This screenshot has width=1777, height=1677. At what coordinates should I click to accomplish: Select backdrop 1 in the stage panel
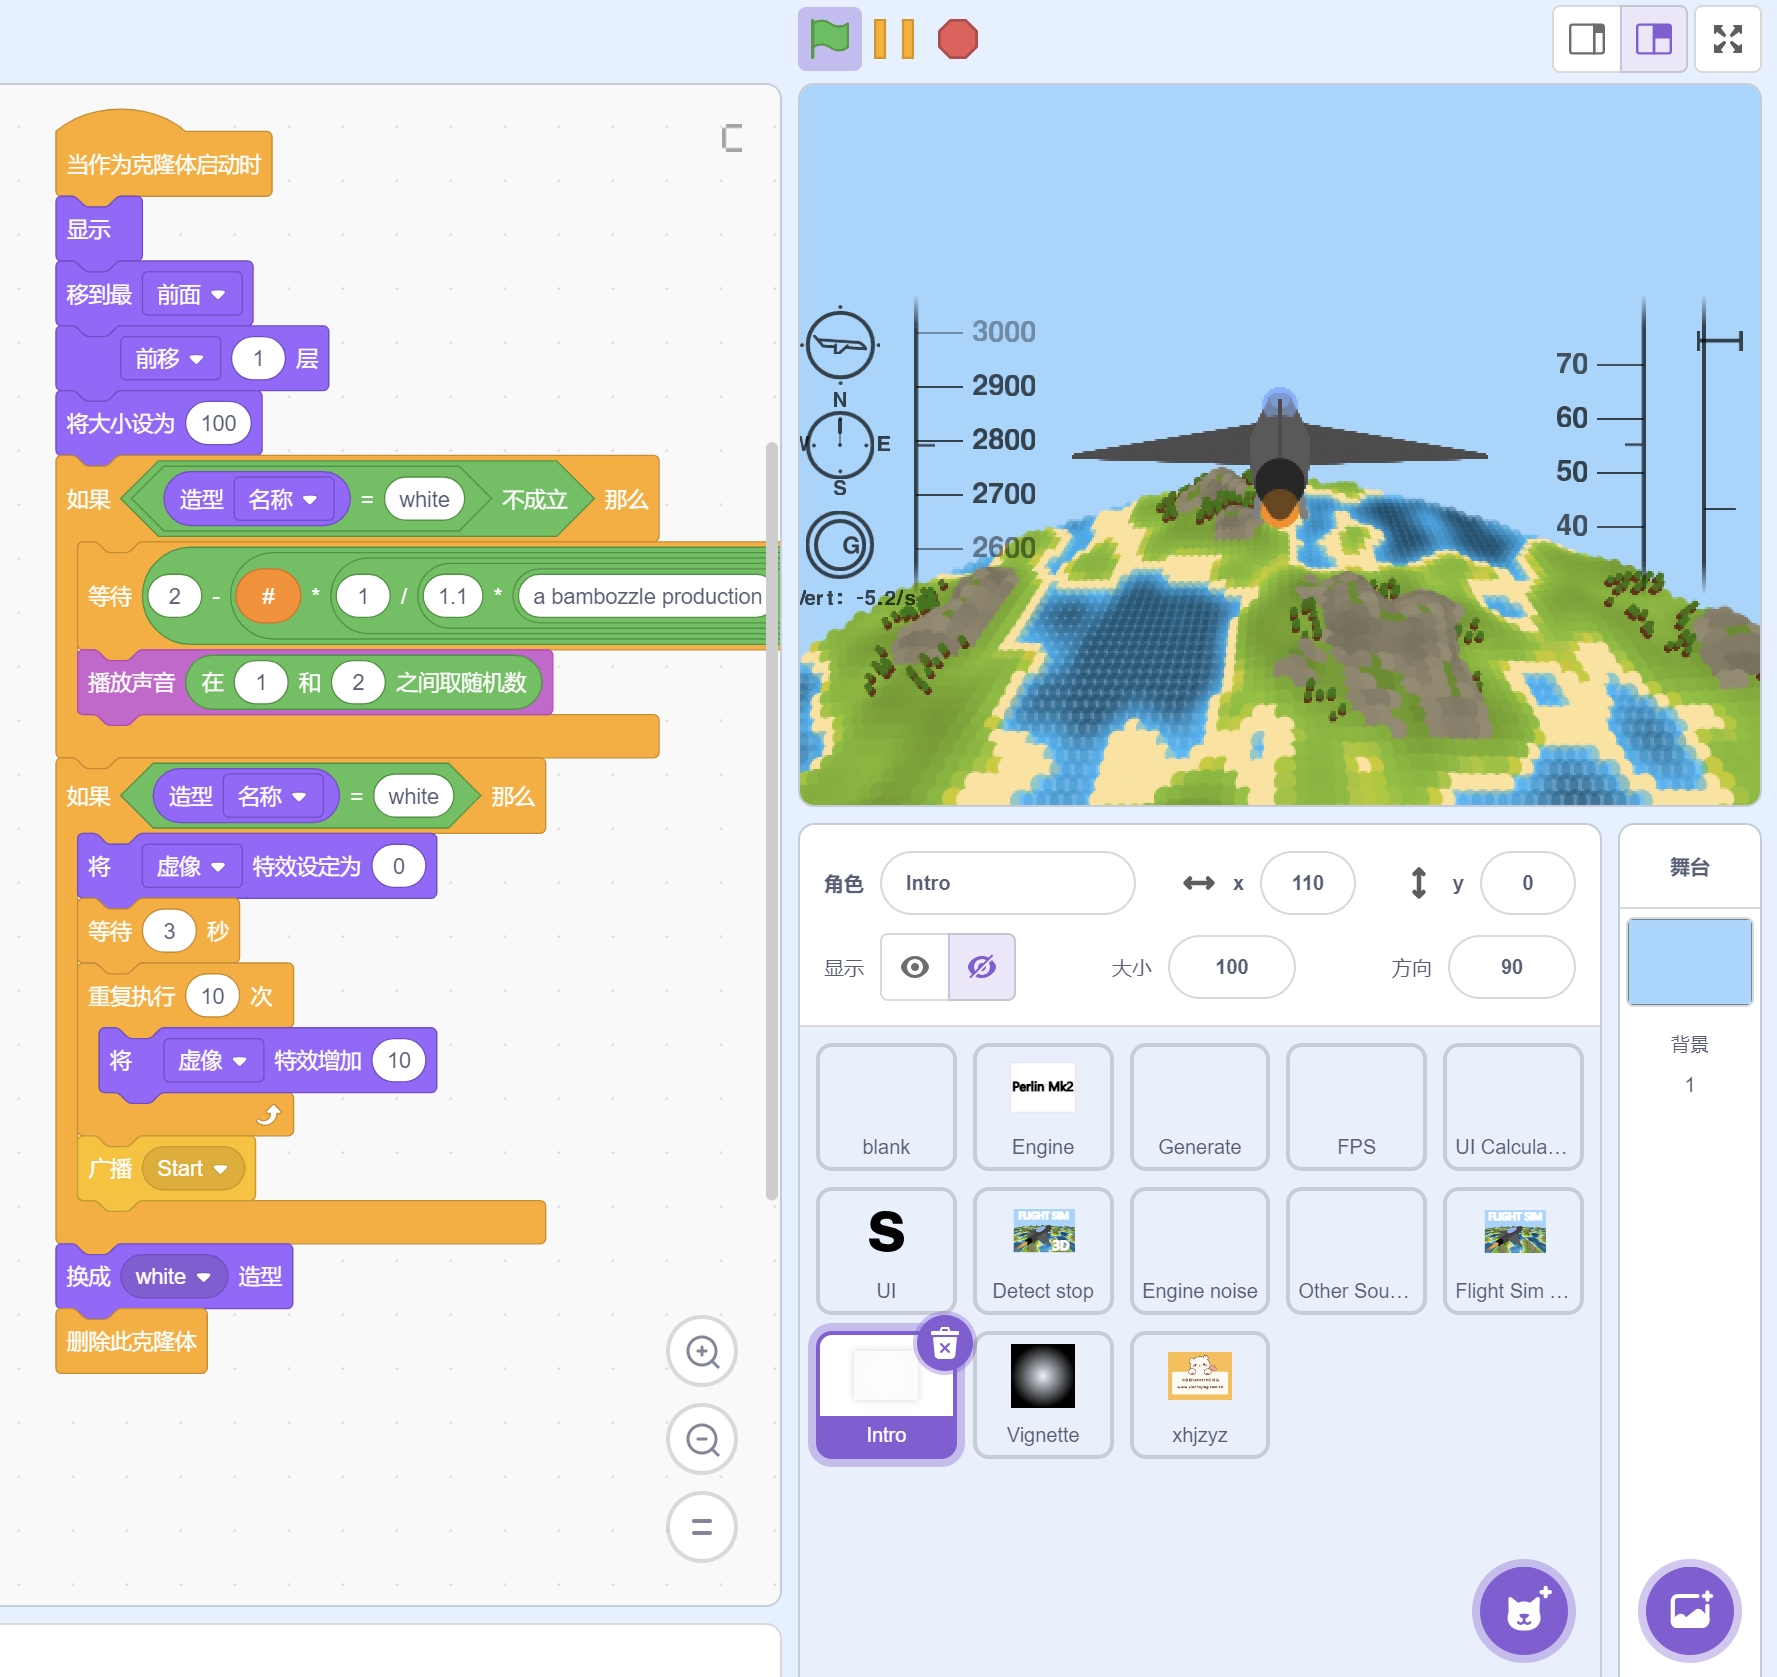[1689, 962]
